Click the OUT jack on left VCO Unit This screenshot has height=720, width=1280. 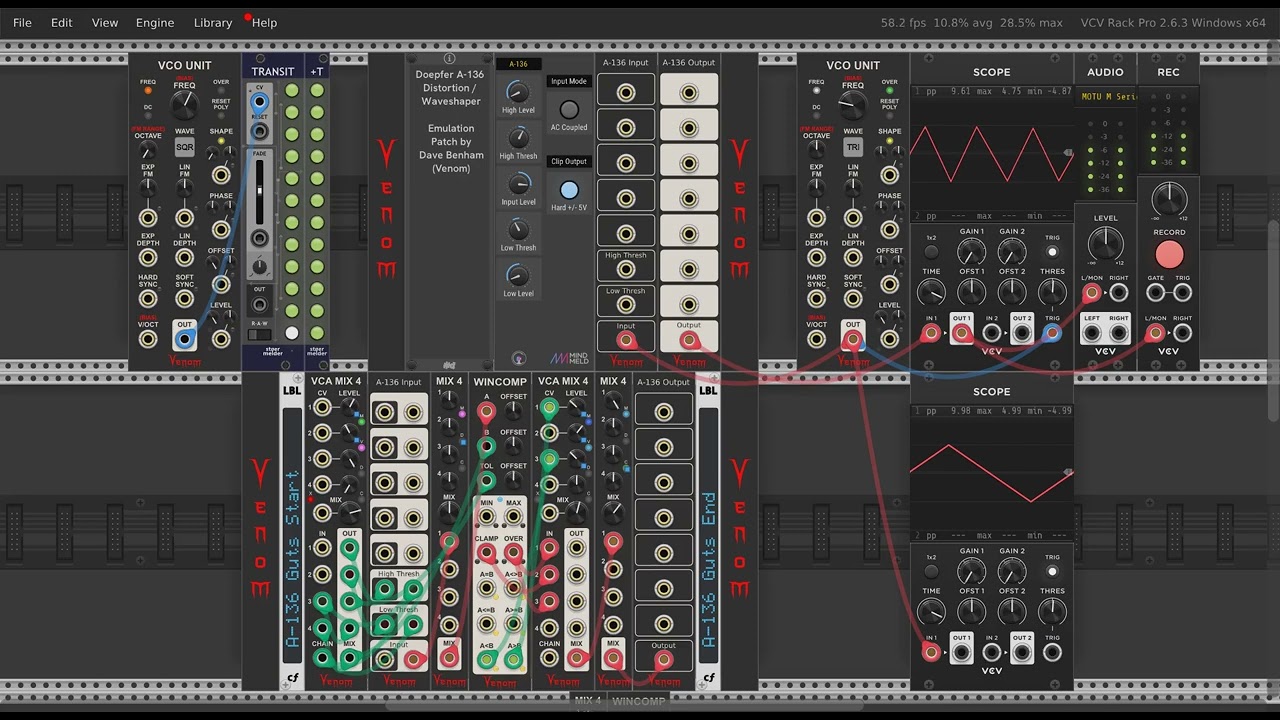point(184,339)
